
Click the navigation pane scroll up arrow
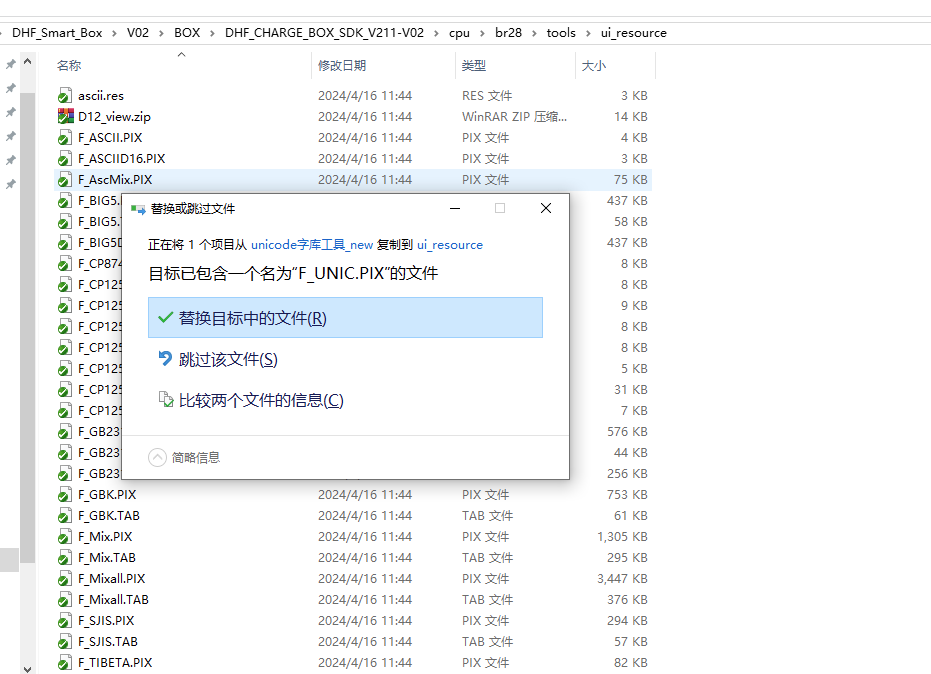(x=27, y=61)
